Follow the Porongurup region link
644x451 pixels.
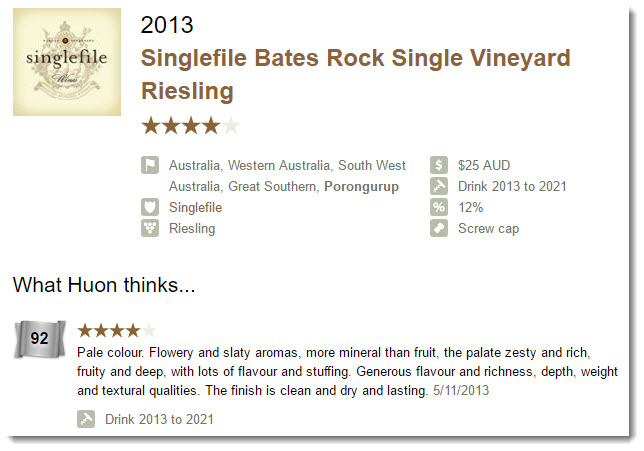tap(361, 186)
